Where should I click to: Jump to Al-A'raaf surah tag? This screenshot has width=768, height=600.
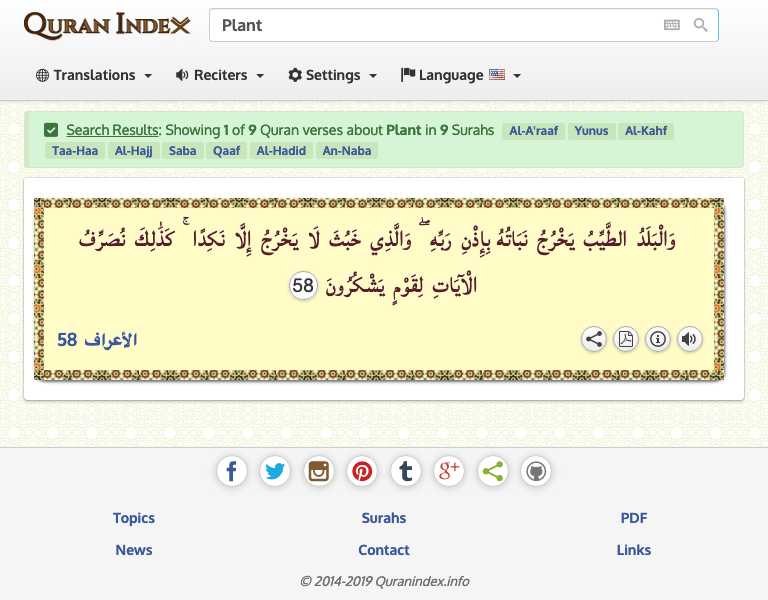533,131
